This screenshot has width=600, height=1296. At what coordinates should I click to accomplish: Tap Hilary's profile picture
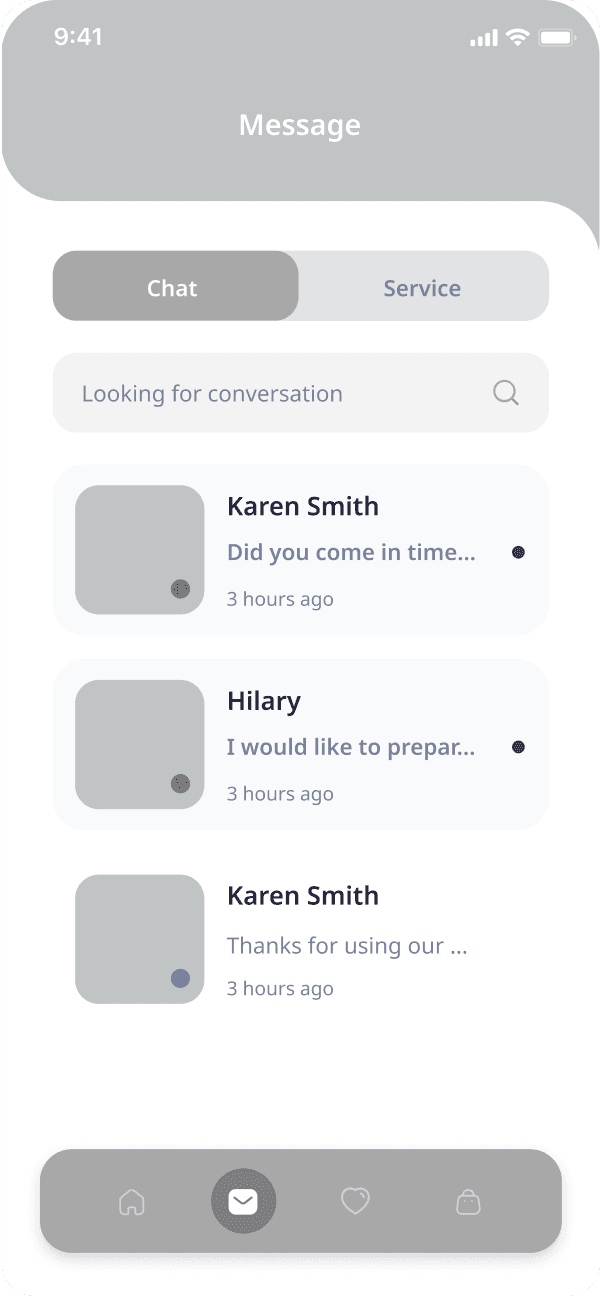pyautogui.click(x=139, y=743)
